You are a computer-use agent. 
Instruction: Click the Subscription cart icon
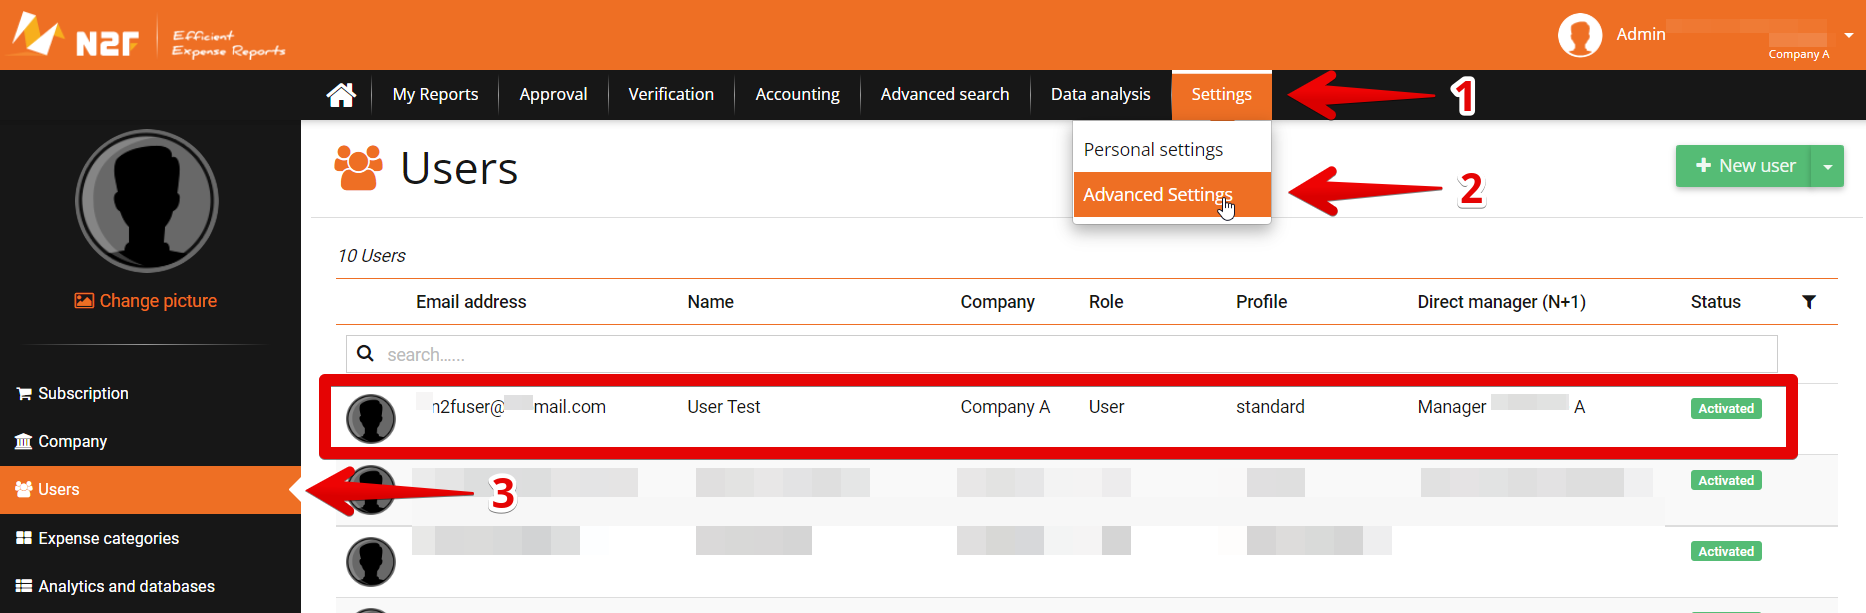(x=24, y=393)
